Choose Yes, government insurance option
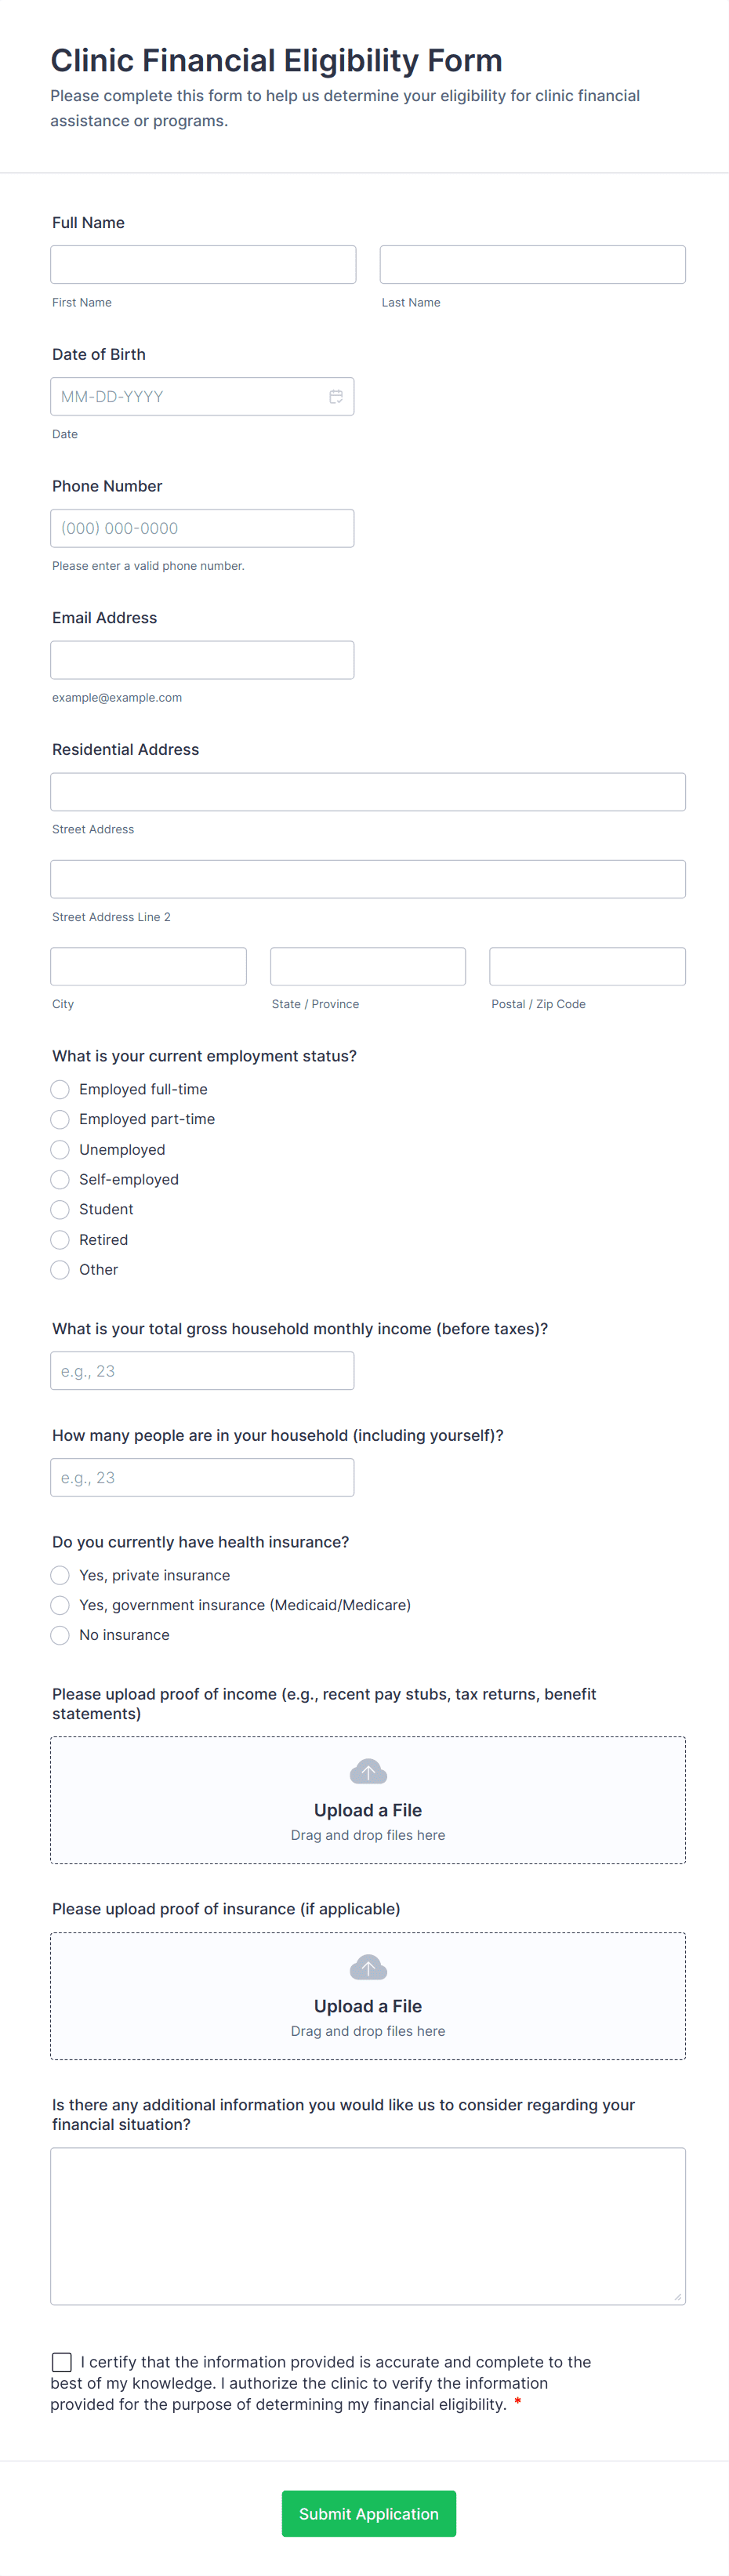 coord(61,1605)
